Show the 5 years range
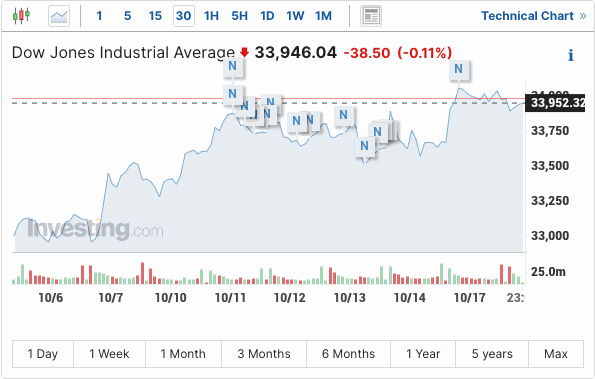The width and height of the screenshot is (595, 379). coord(492,354)
